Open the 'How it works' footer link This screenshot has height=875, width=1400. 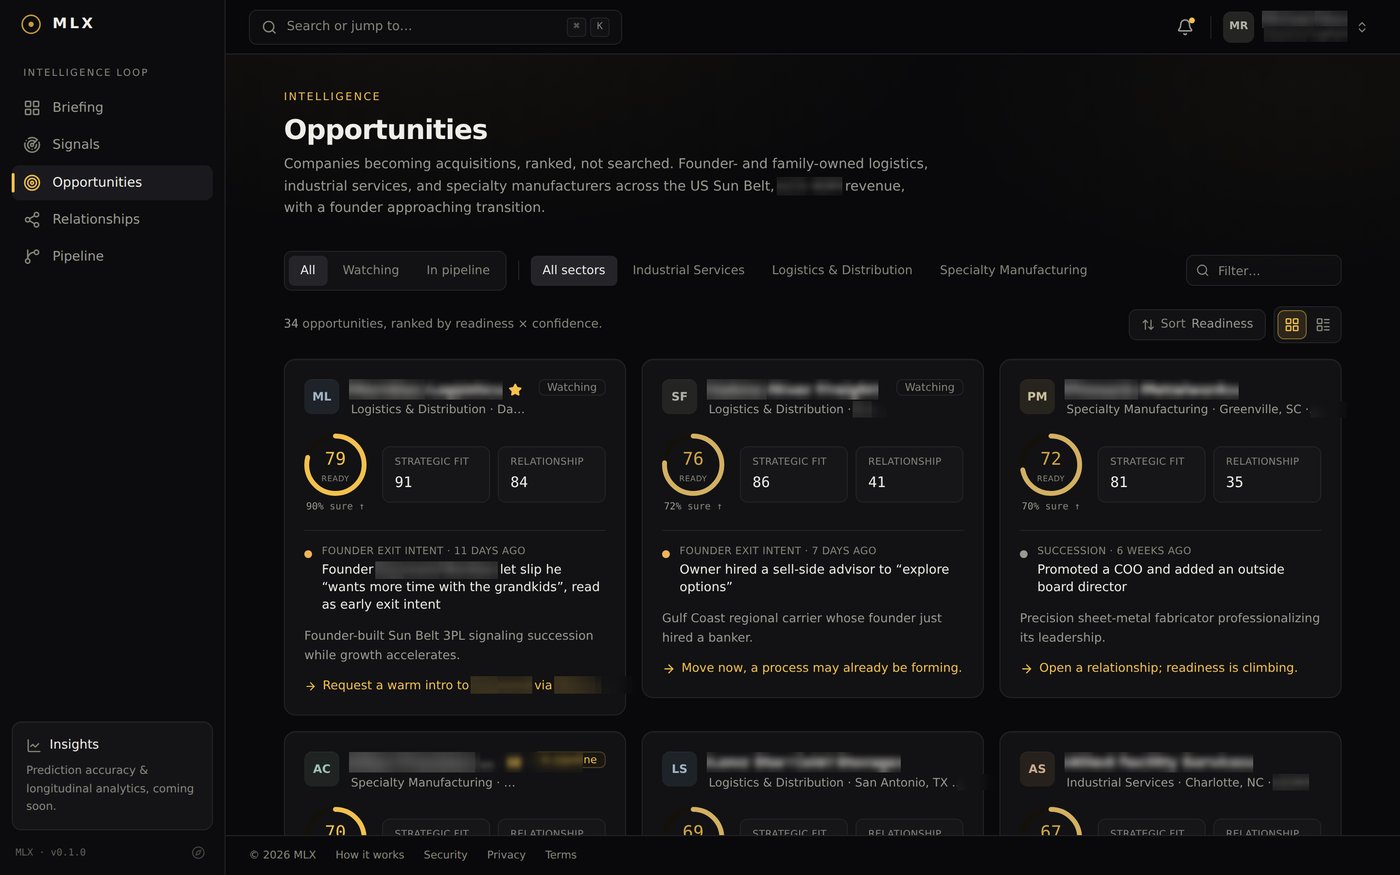point(370,856)
